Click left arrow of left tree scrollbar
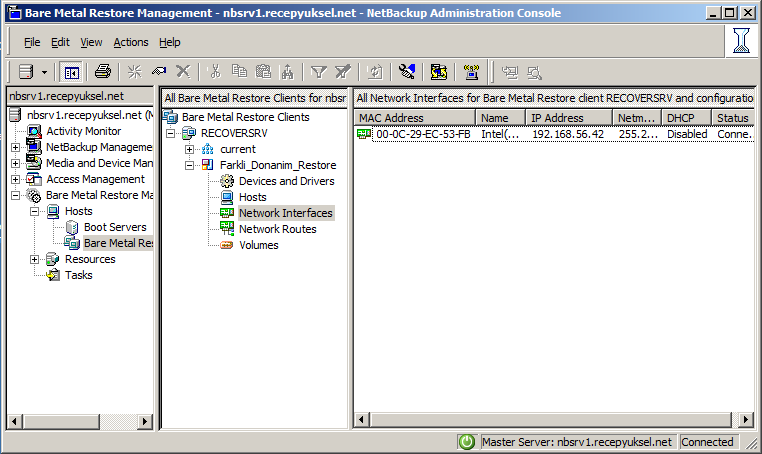Image resolution: width=762 pixels, height=454 pixels. (15, 421)
